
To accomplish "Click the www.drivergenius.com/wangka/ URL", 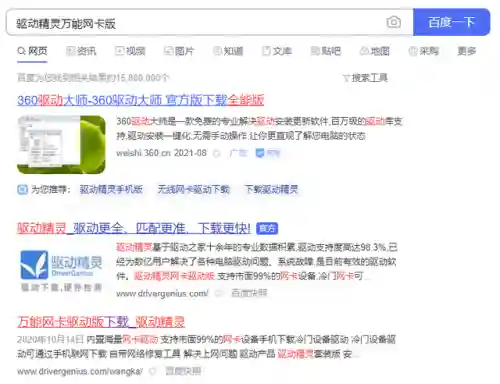I will 80,371.
